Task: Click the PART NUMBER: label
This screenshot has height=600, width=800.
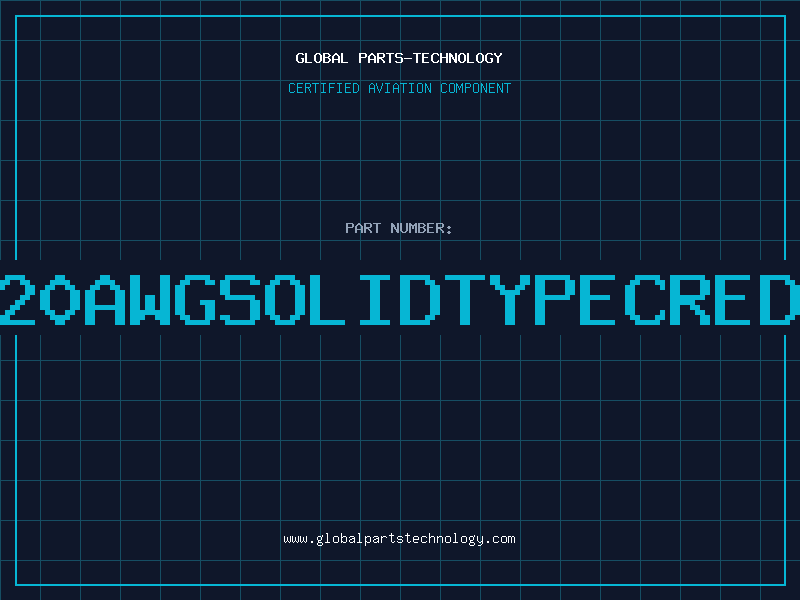Action: [399, 228]
